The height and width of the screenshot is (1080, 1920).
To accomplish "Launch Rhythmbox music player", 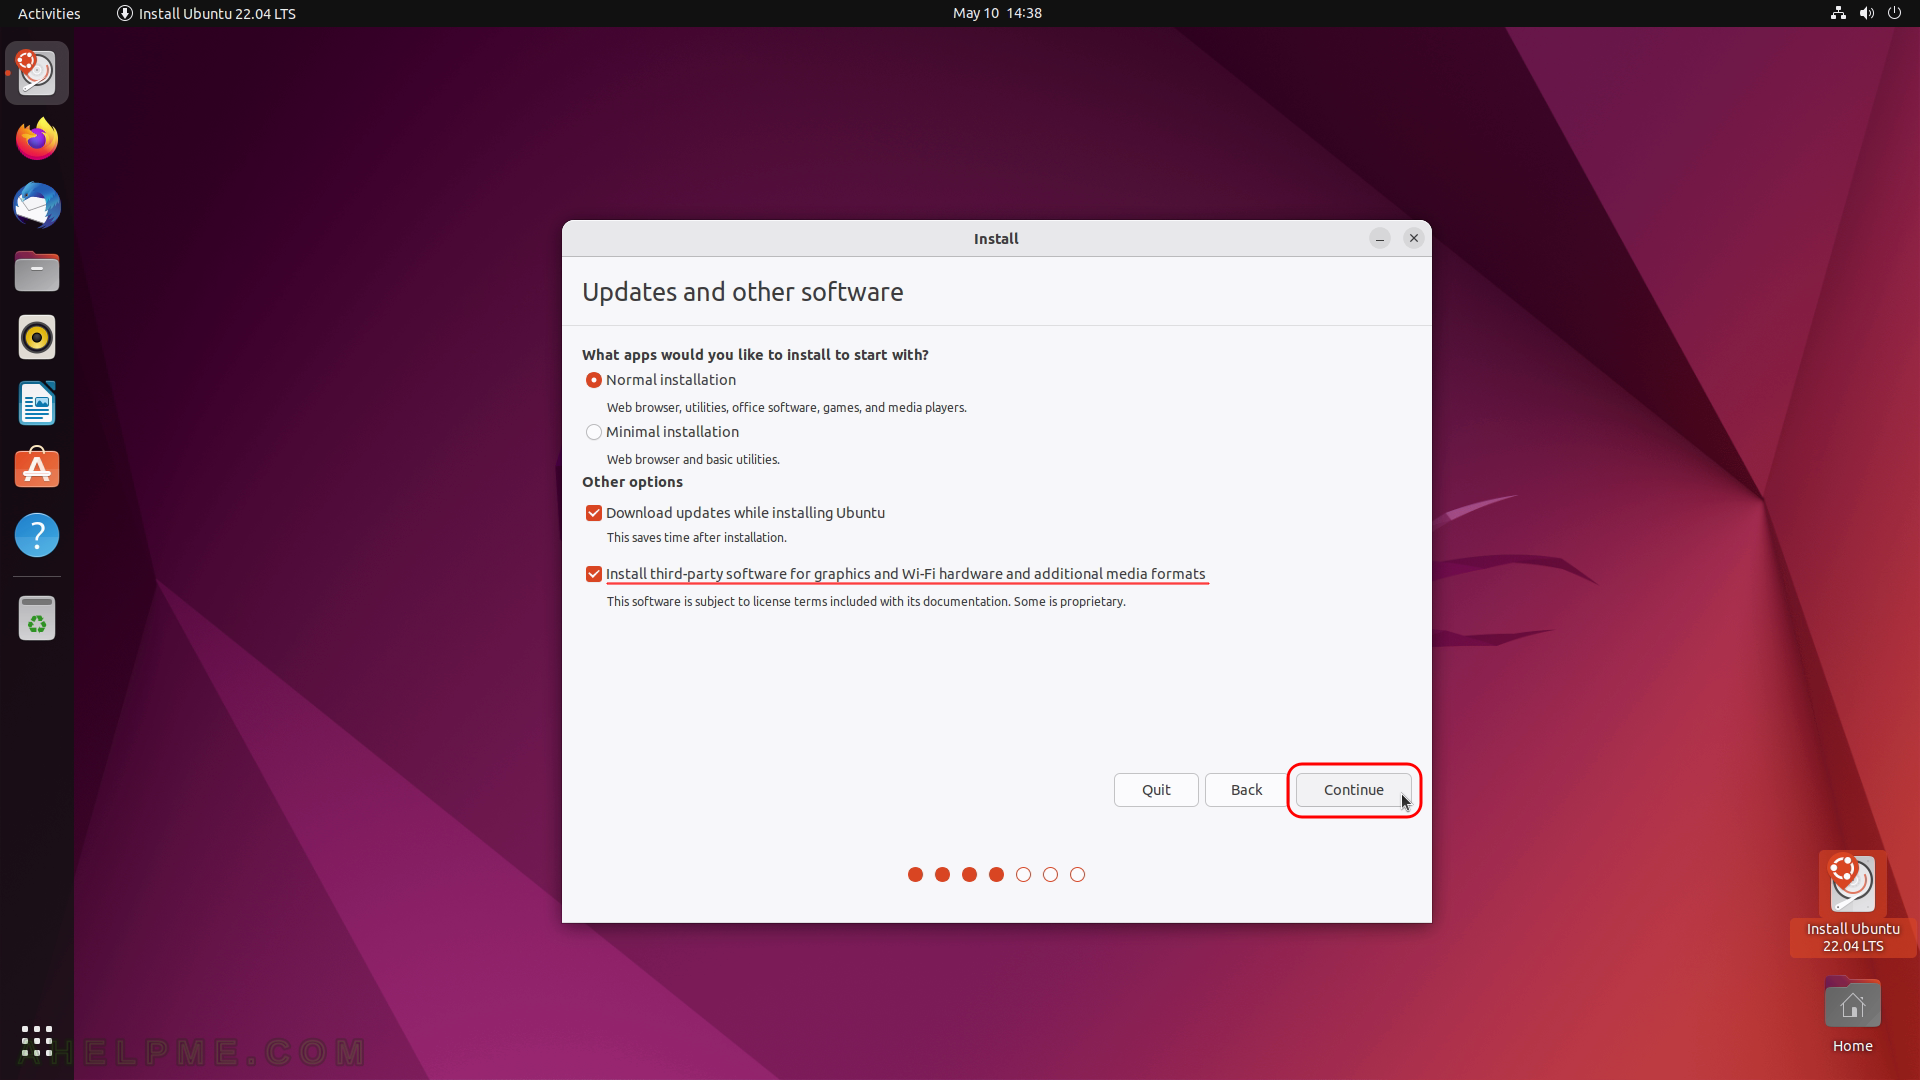I will (37, 337).
